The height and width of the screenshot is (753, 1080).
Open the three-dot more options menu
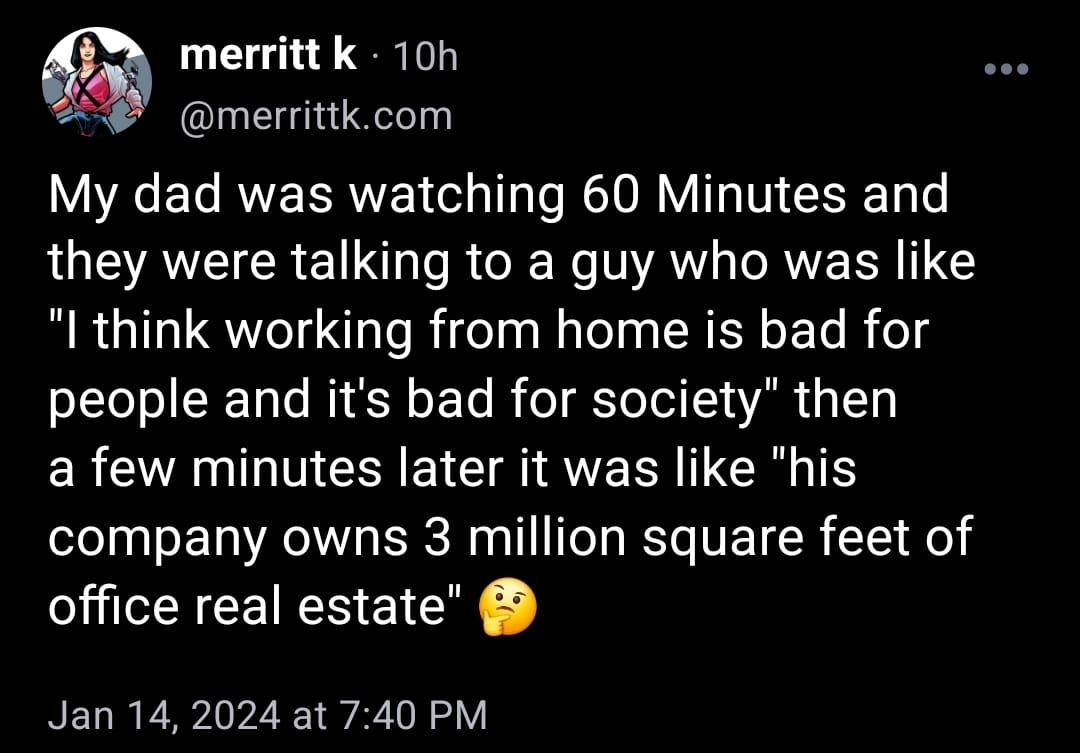click(1005, 68)
